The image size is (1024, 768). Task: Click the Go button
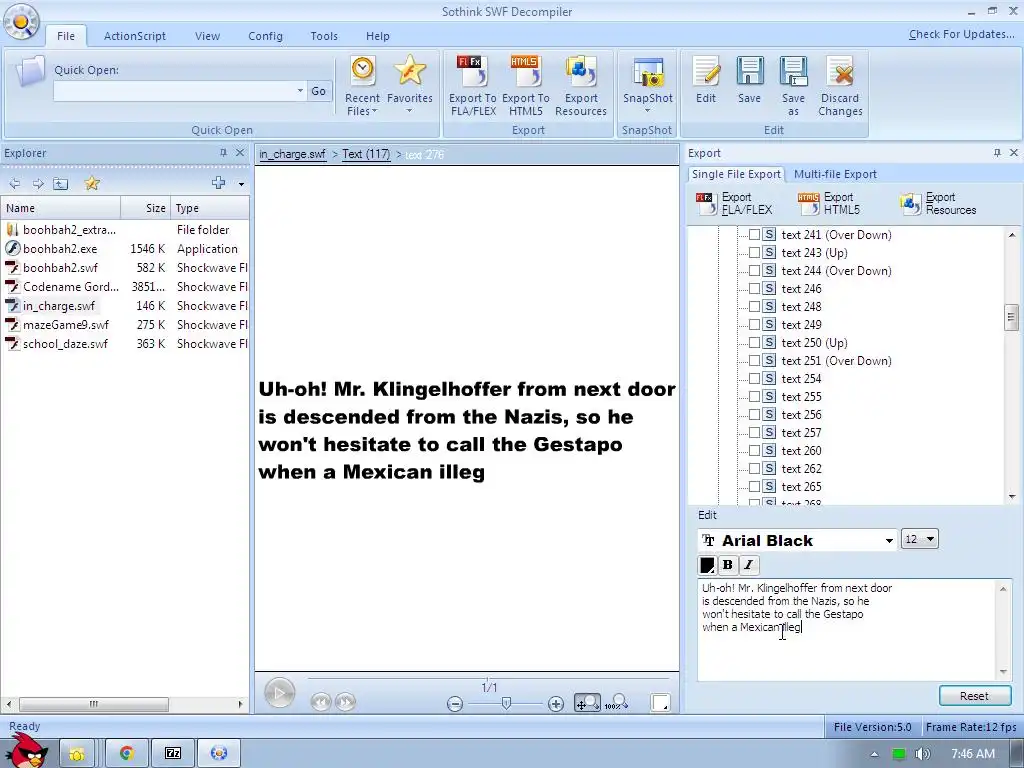(319, 91)
